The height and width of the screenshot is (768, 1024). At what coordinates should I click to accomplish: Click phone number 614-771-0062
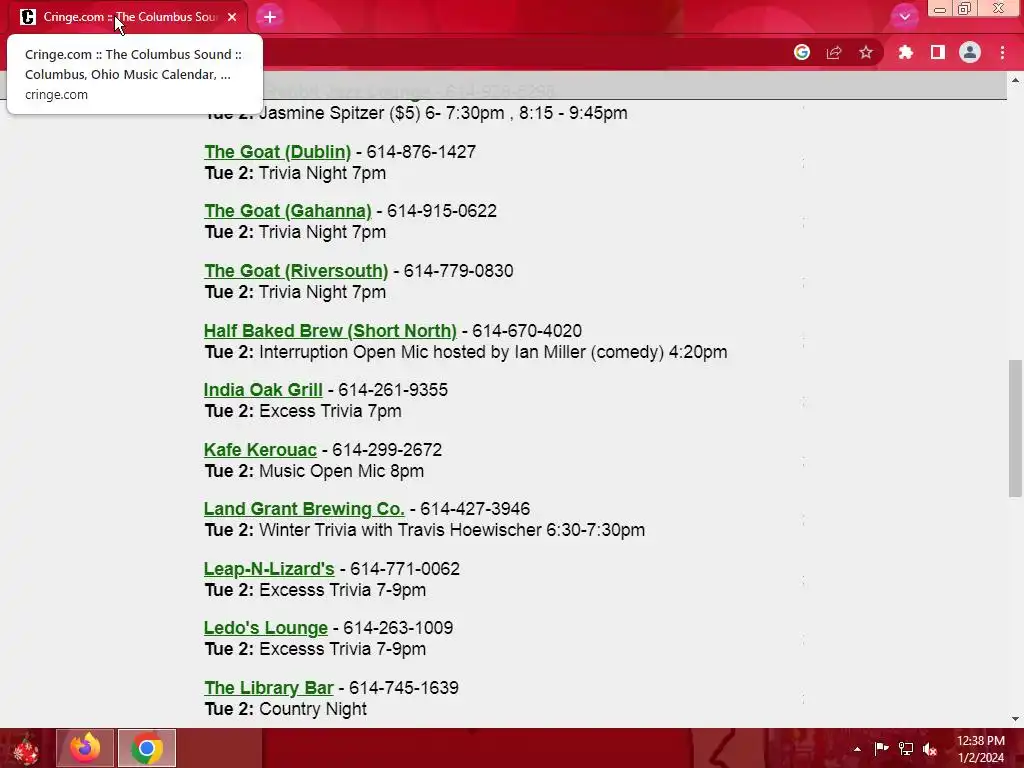point(405,569)
